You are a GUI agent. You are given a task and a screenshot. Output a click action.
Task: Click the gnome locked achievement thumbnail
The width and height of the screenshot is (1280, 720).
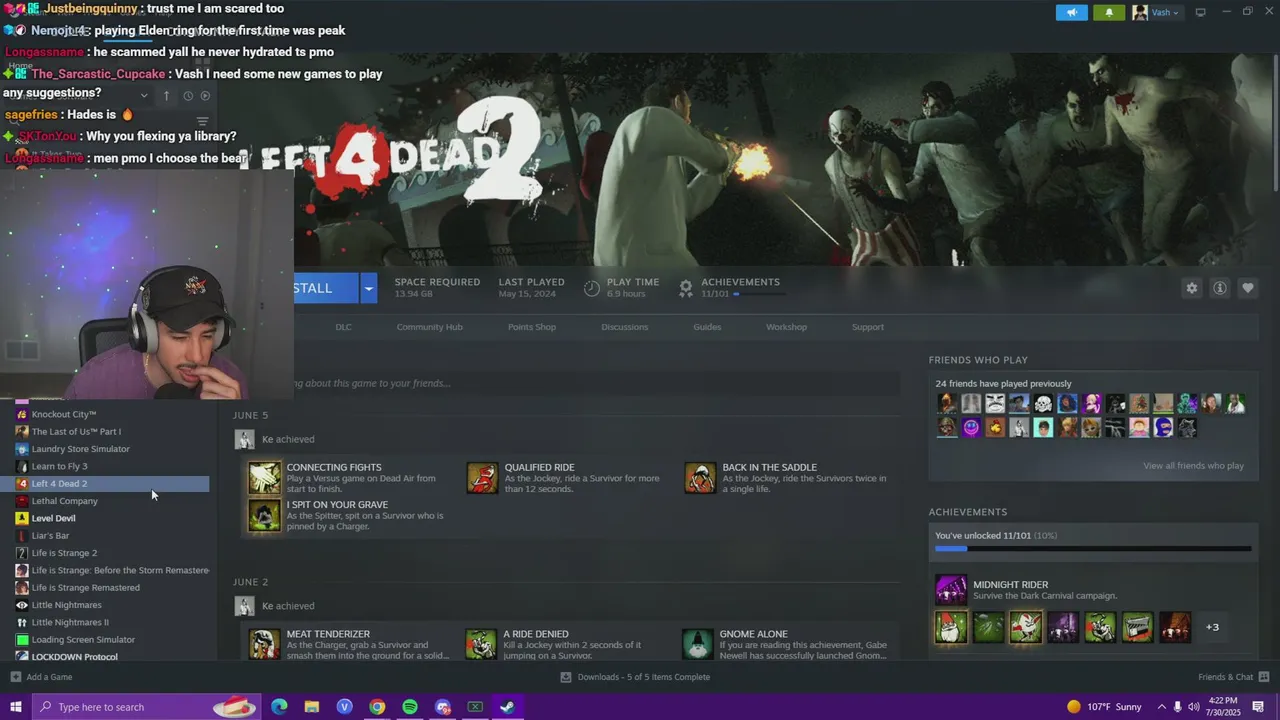click(951, 627)
